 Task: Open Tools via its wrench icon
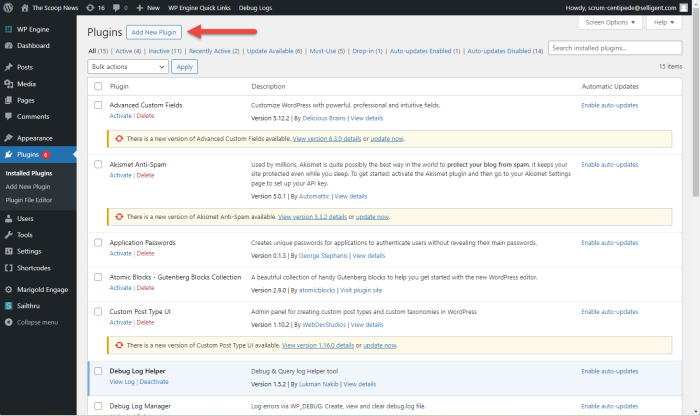8,235
